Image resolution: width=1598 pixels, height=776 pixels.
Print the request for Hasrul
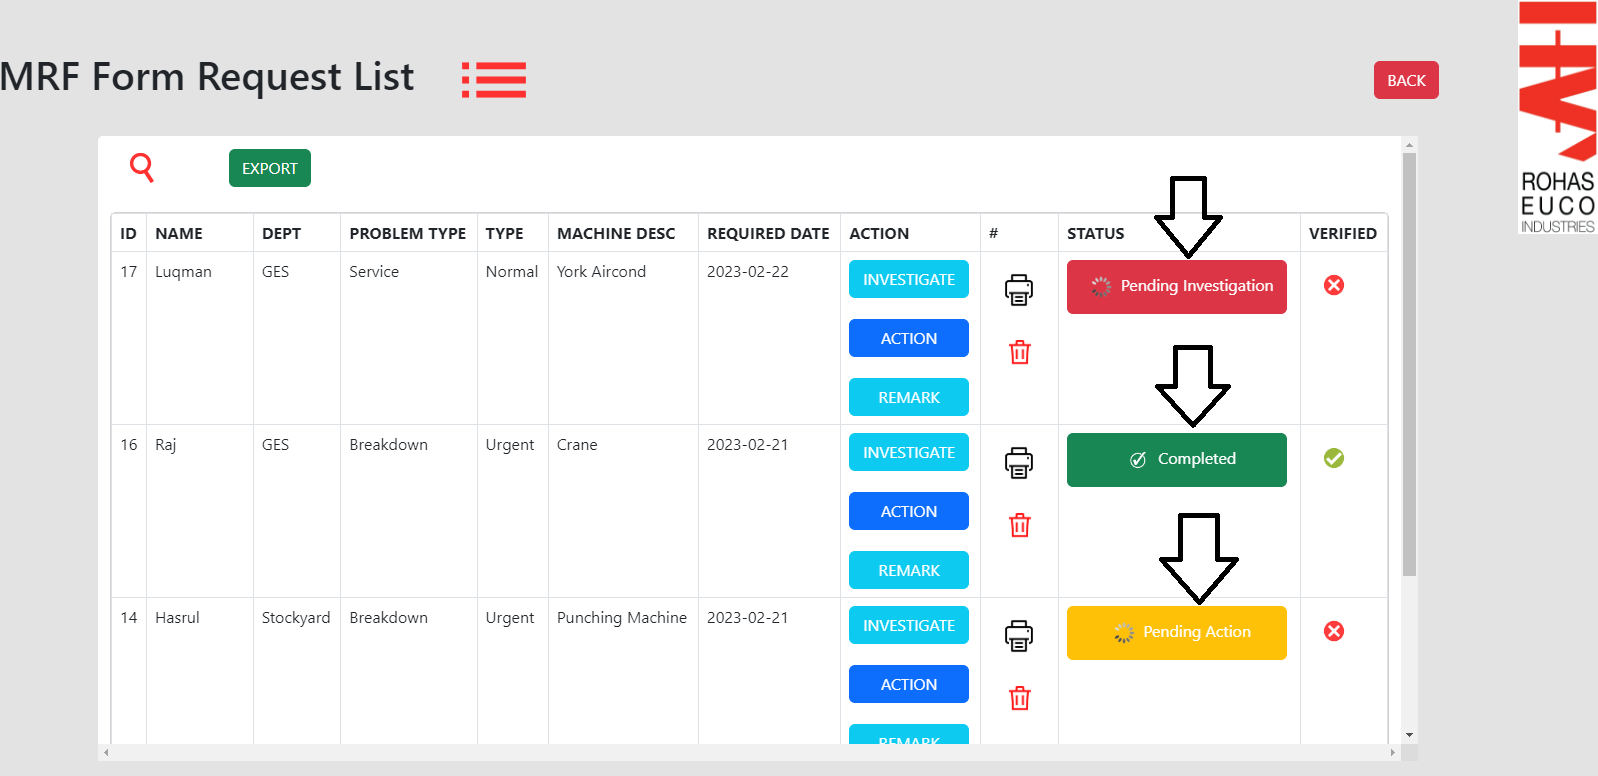click(1019, 636)
